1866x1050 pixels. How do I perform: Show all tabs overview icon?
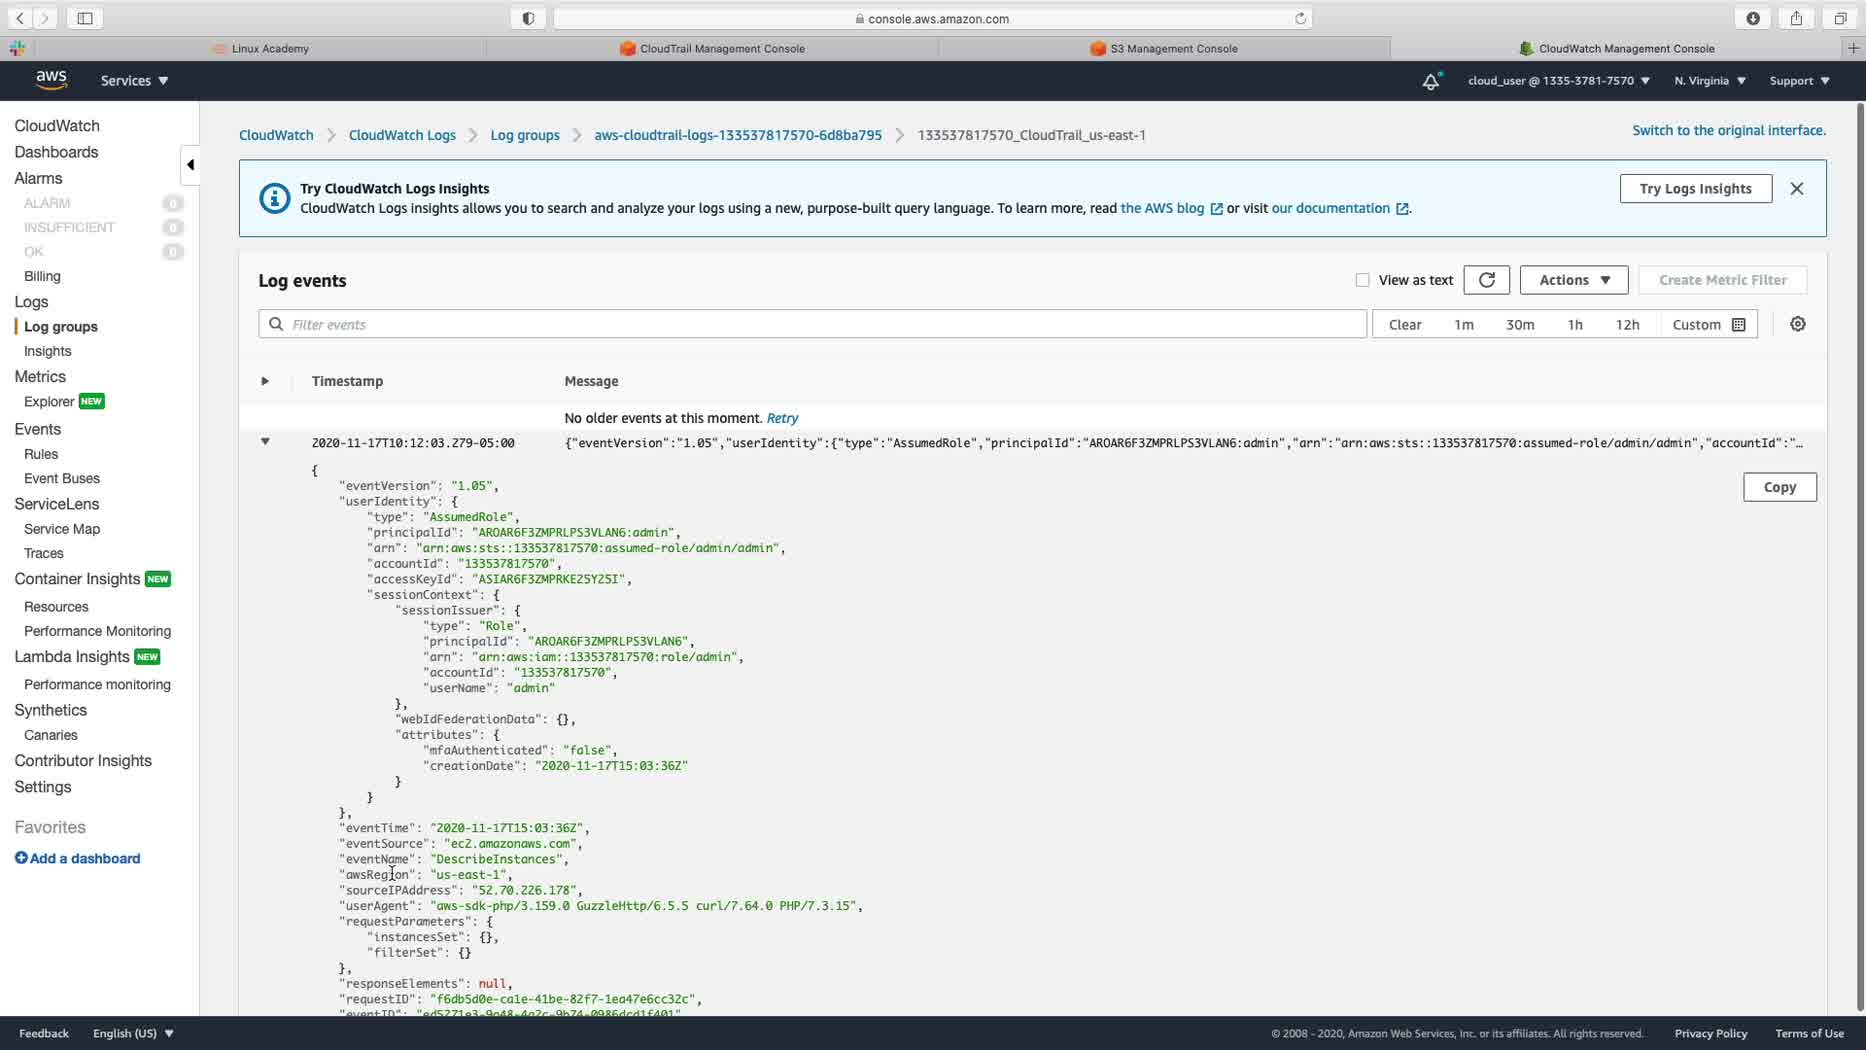1840,18
